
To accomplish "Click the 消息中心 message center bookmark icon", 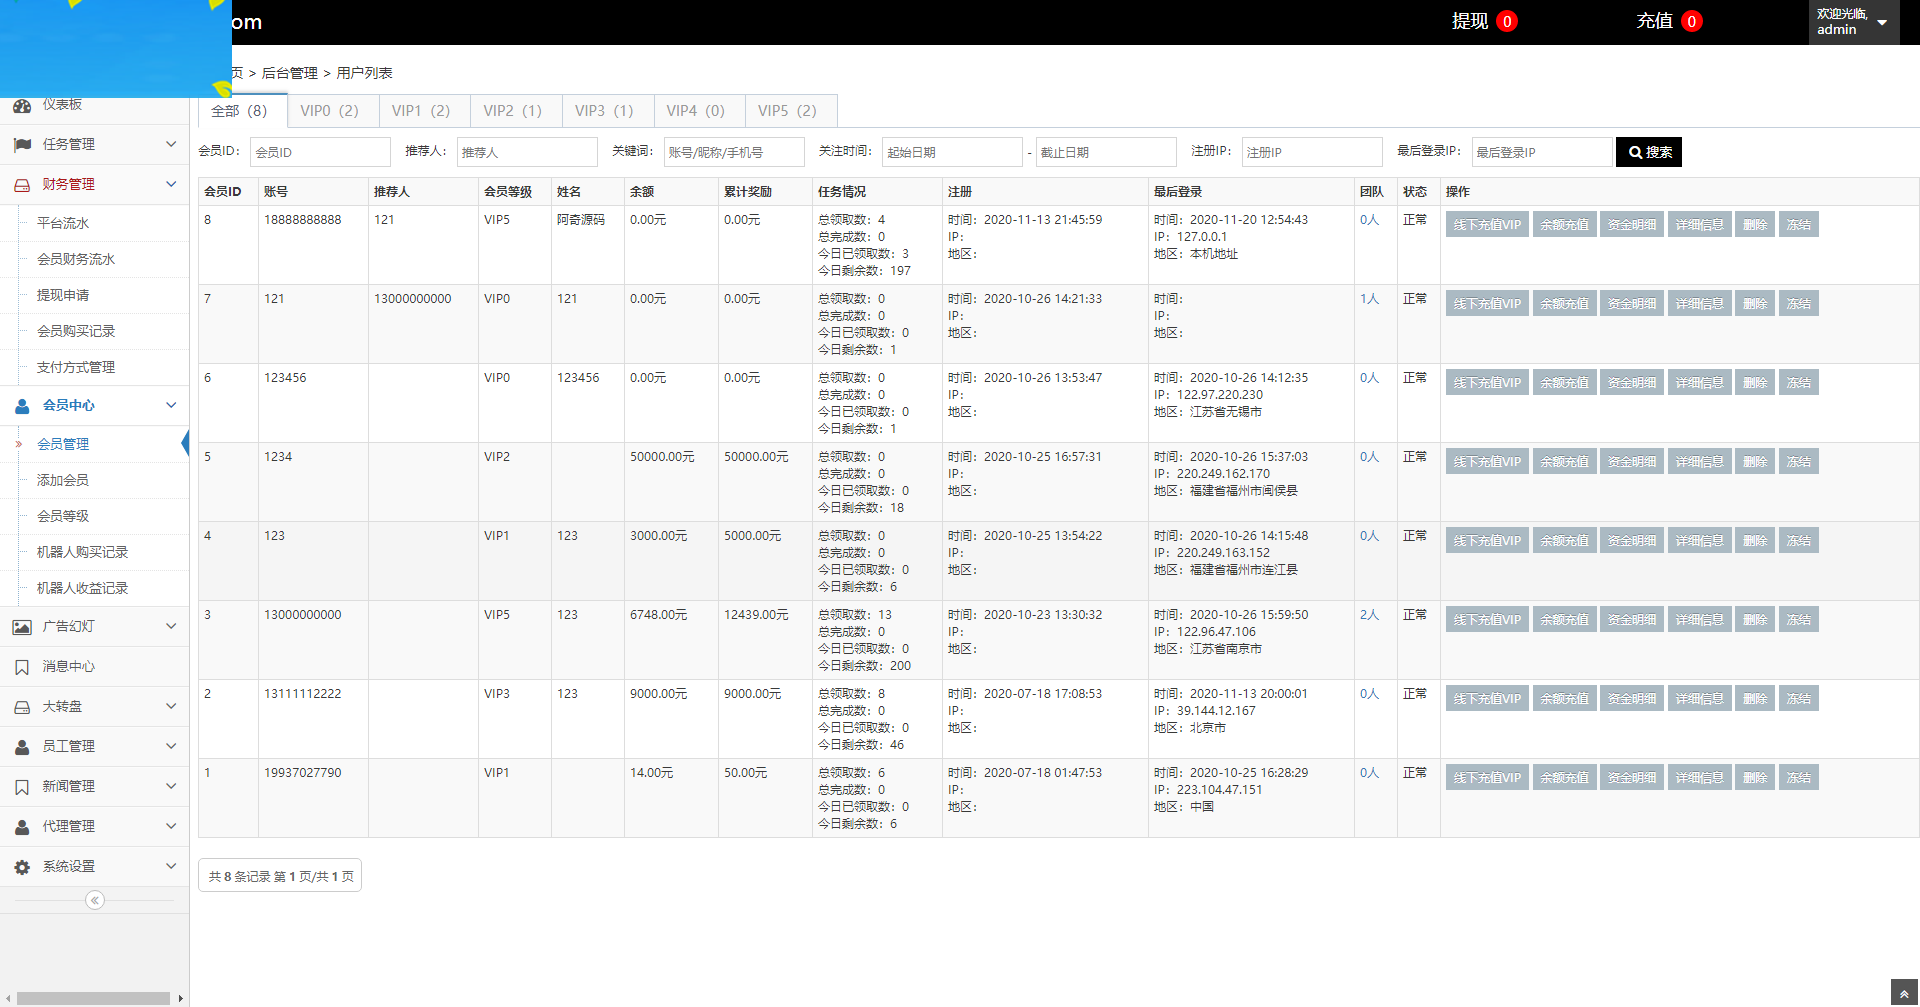I will pyautogui.click(x=23, y=666).
